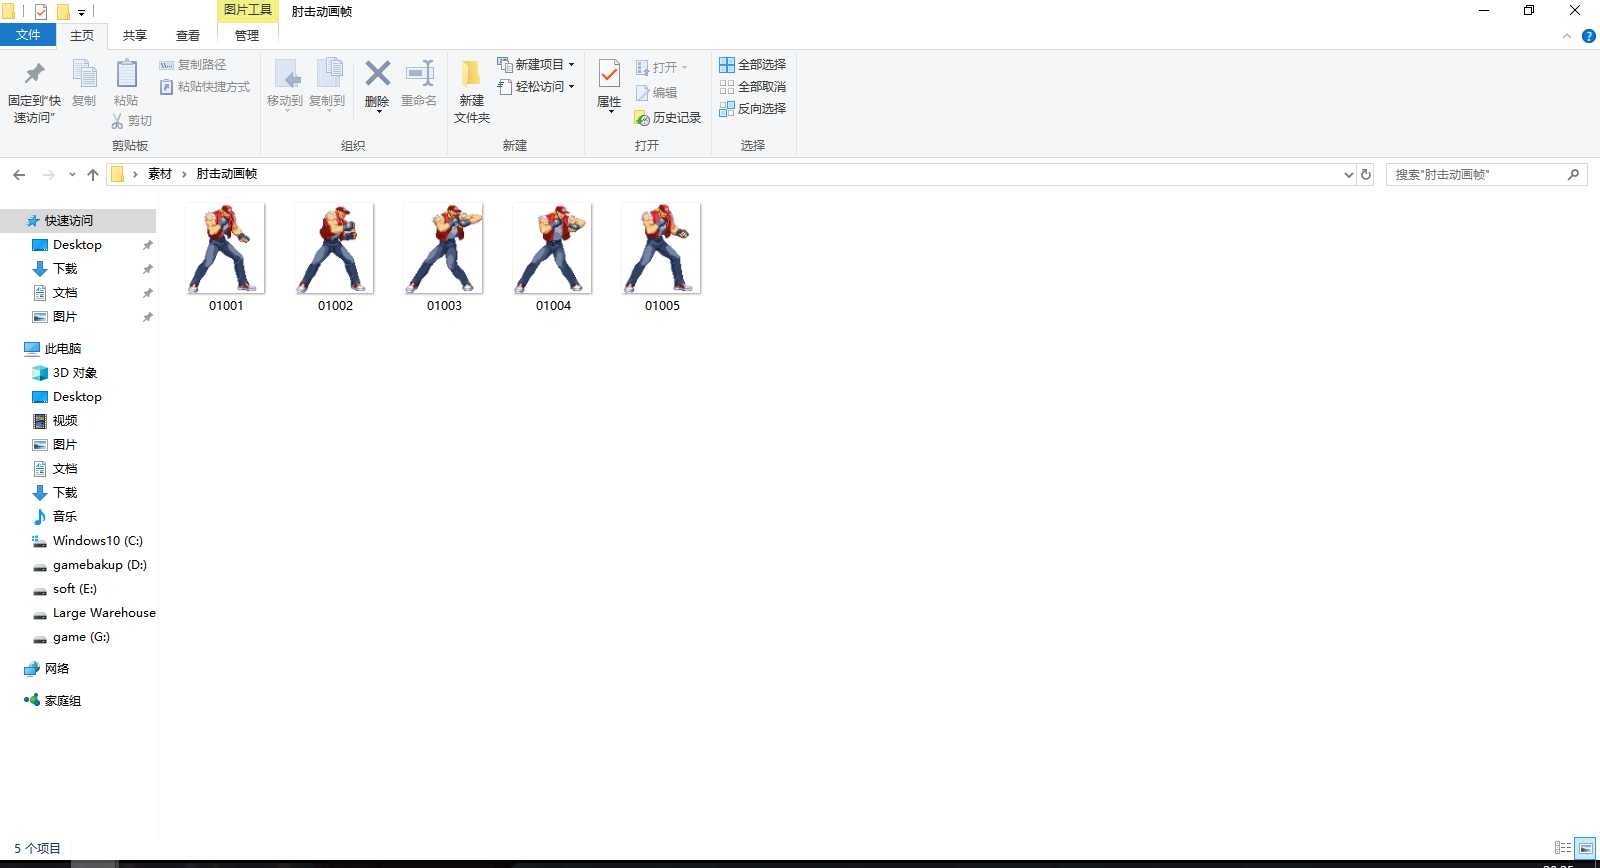Click Select none (全部取消)
The height and width of the screenshot is (868, 1600).
[x=753, y=87]
